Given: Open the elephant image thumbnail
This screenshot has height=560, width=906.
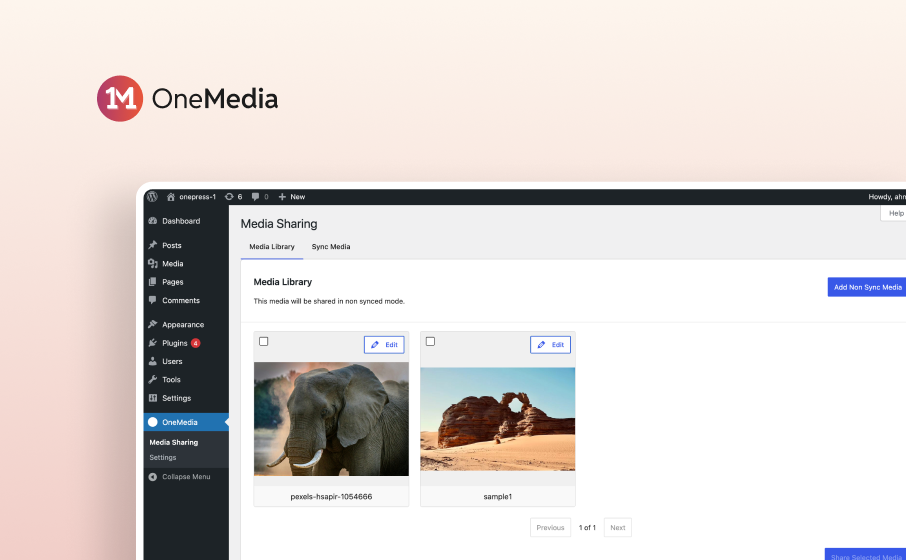Looking at the screenshot, I should (331, 419).
